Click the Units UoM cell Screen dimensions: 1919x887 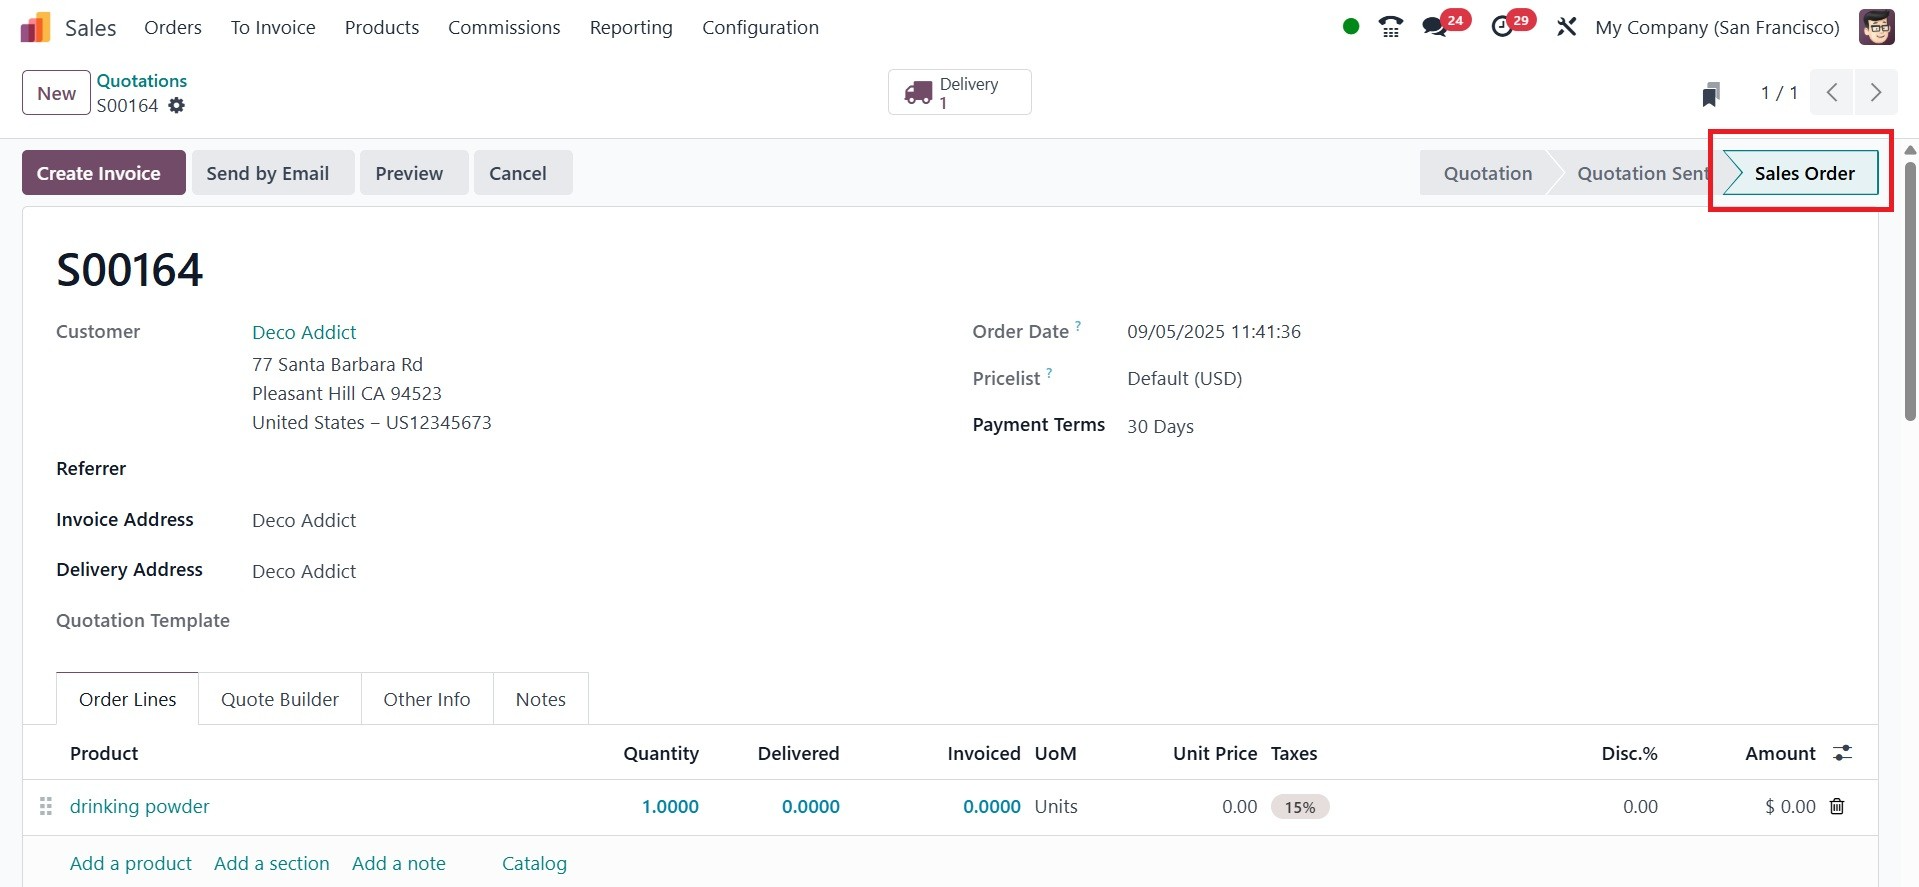pos(1056,806)
